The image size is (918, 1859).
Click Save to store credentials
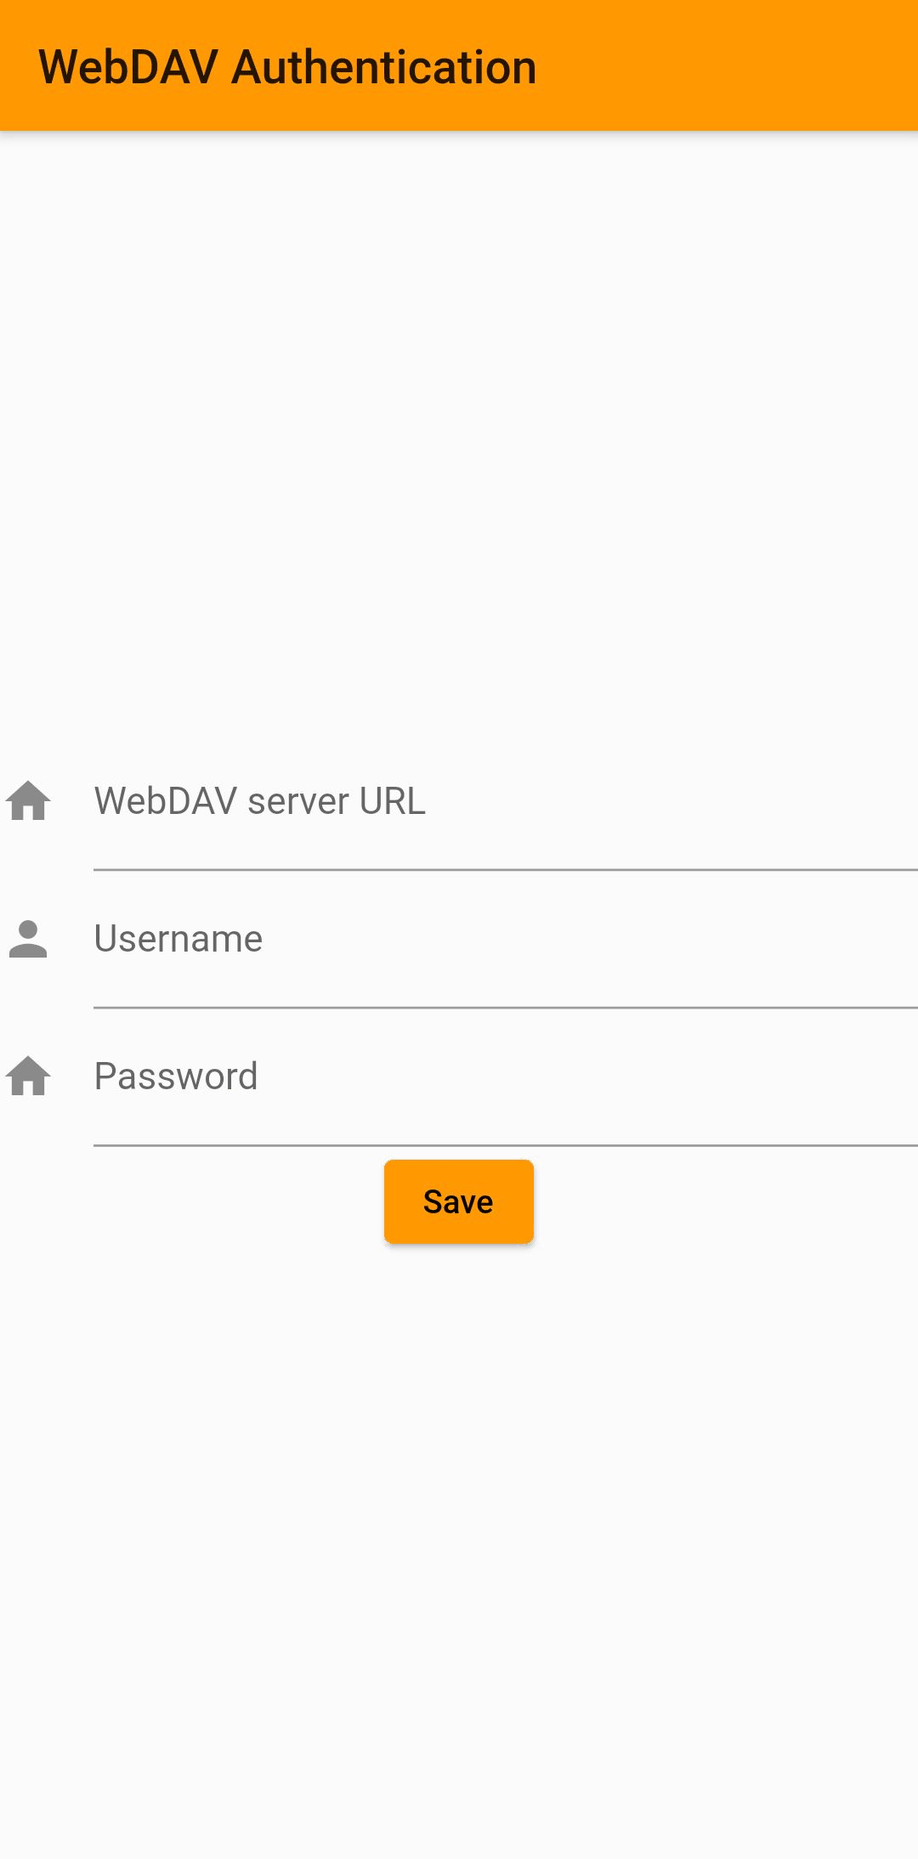click(458, 1201)
